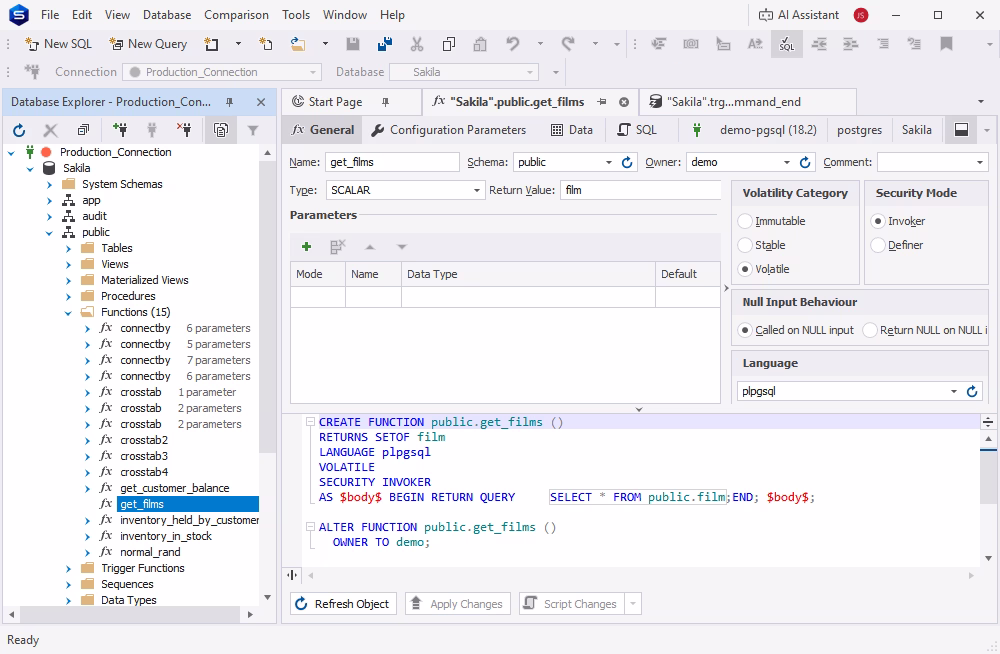
Task: Select inventory_in_stock function in tree
Action: coord(166,537)
